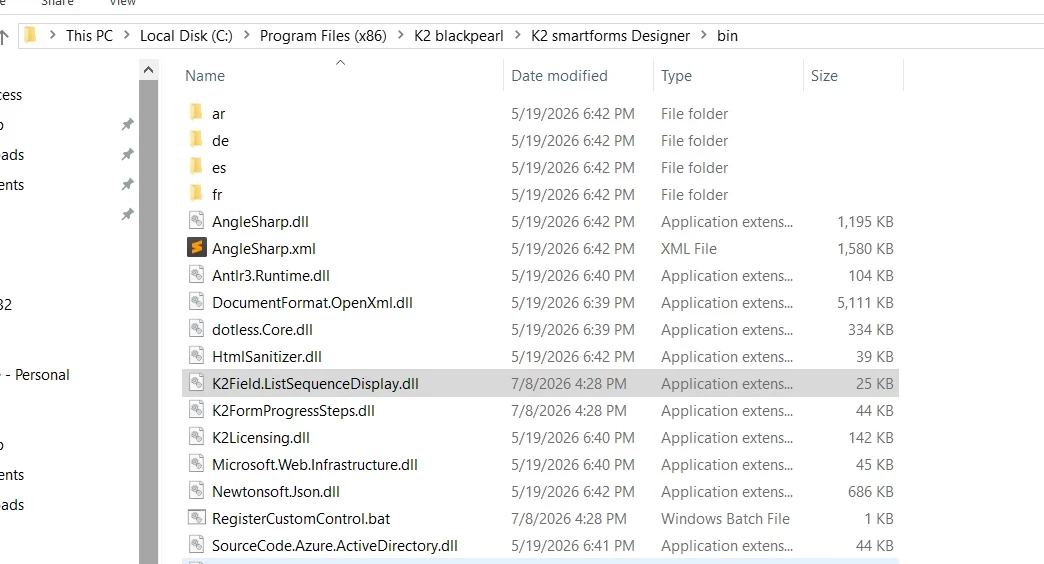
Task: Sort by the Type column header
Action: [676, 76]
